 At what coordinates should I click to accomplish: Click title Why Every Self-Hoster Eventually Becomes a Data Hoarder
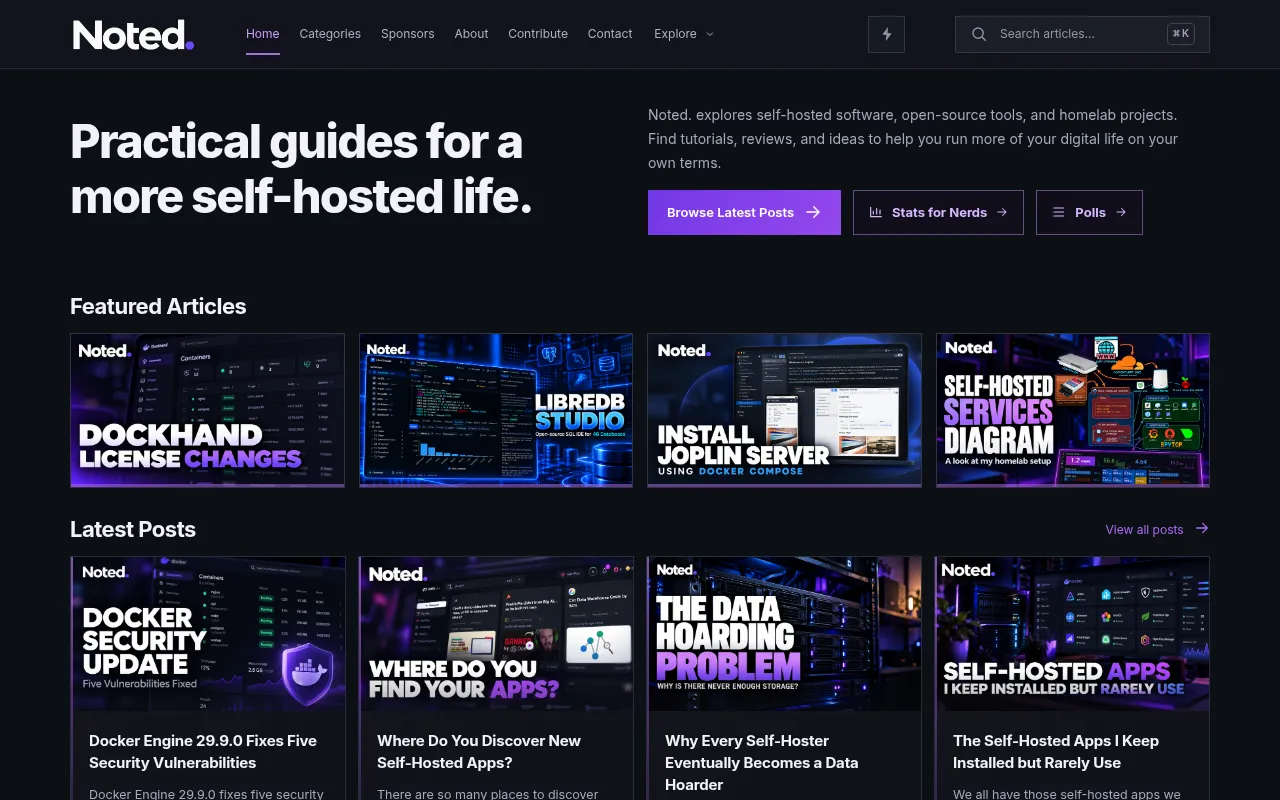762,762
